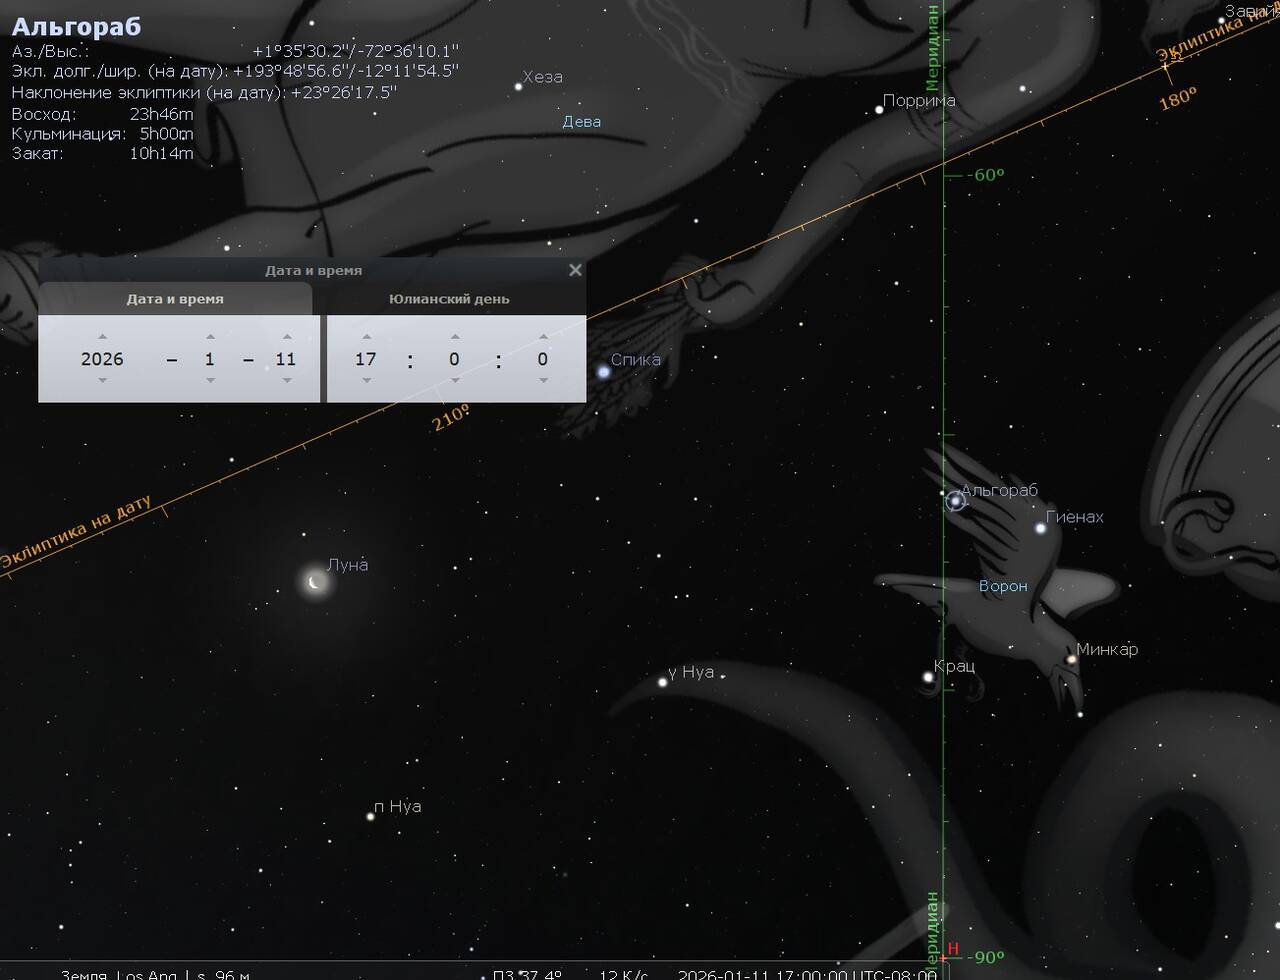Click the hour field showing 17
This screenshot has height=980, width=1280.
point(366,359)
